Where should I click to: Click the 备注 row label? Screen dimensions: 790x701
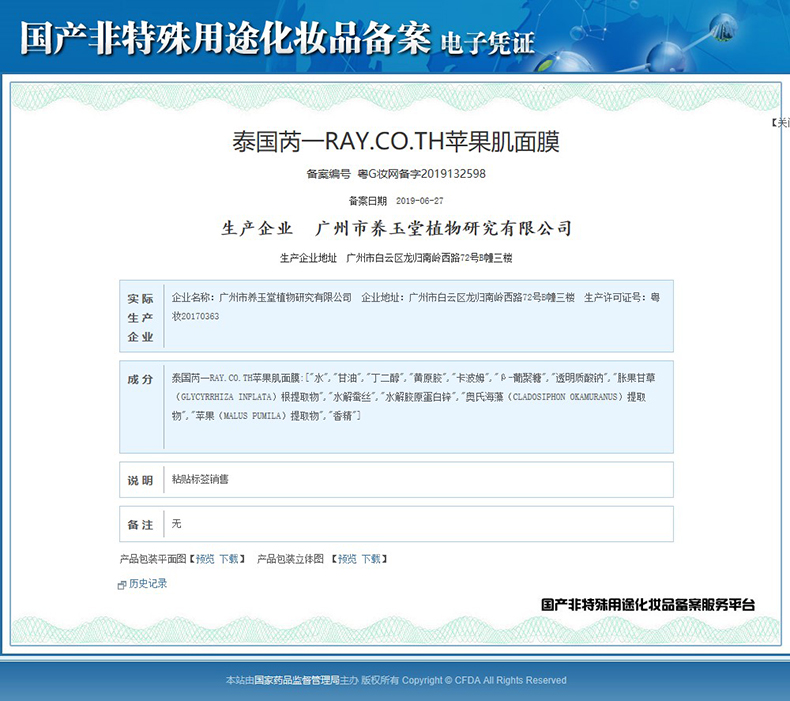(x=141, y=524)
